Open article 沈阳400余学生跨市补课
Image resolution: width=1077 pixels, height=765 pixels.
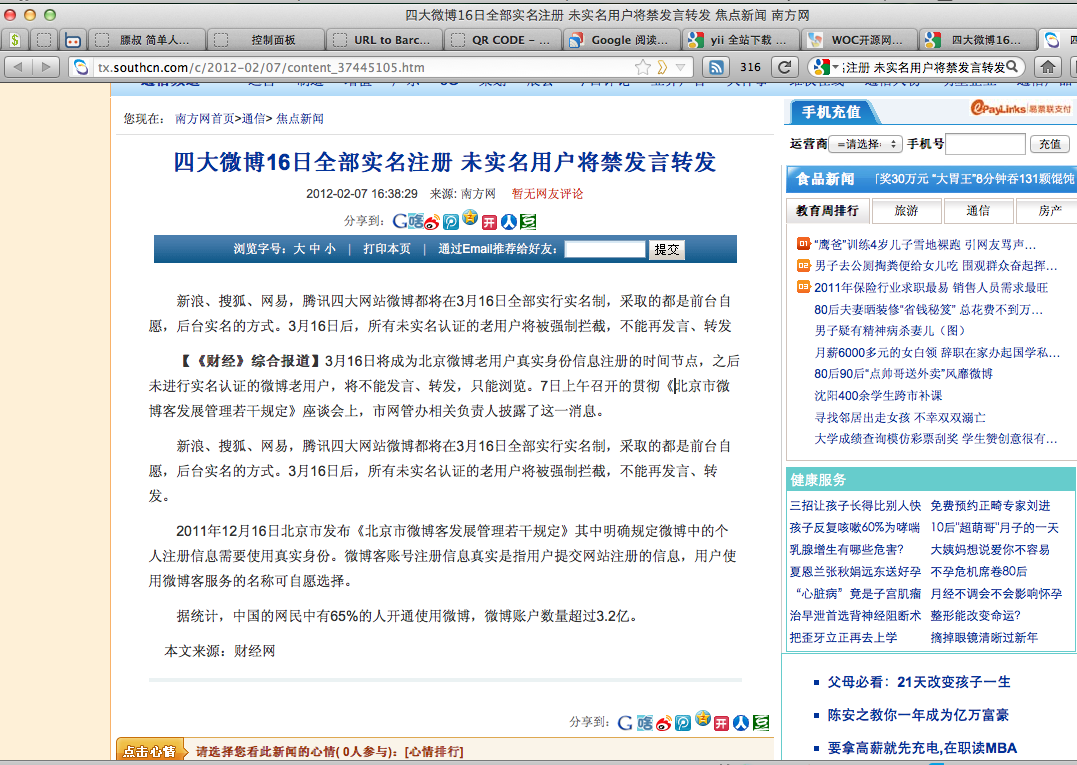[x=878, y=396]
